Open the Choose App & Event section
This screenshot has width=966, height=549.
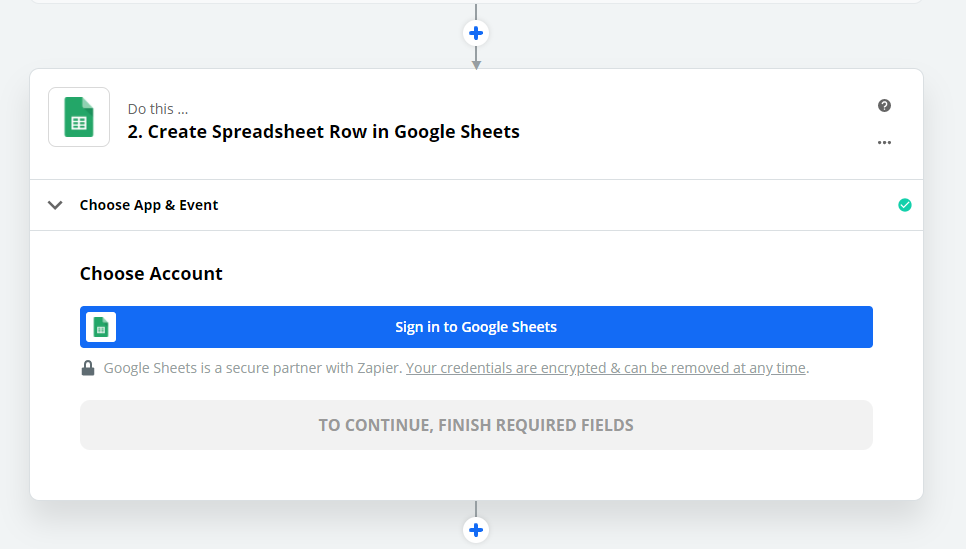click(x=476, y=205)
